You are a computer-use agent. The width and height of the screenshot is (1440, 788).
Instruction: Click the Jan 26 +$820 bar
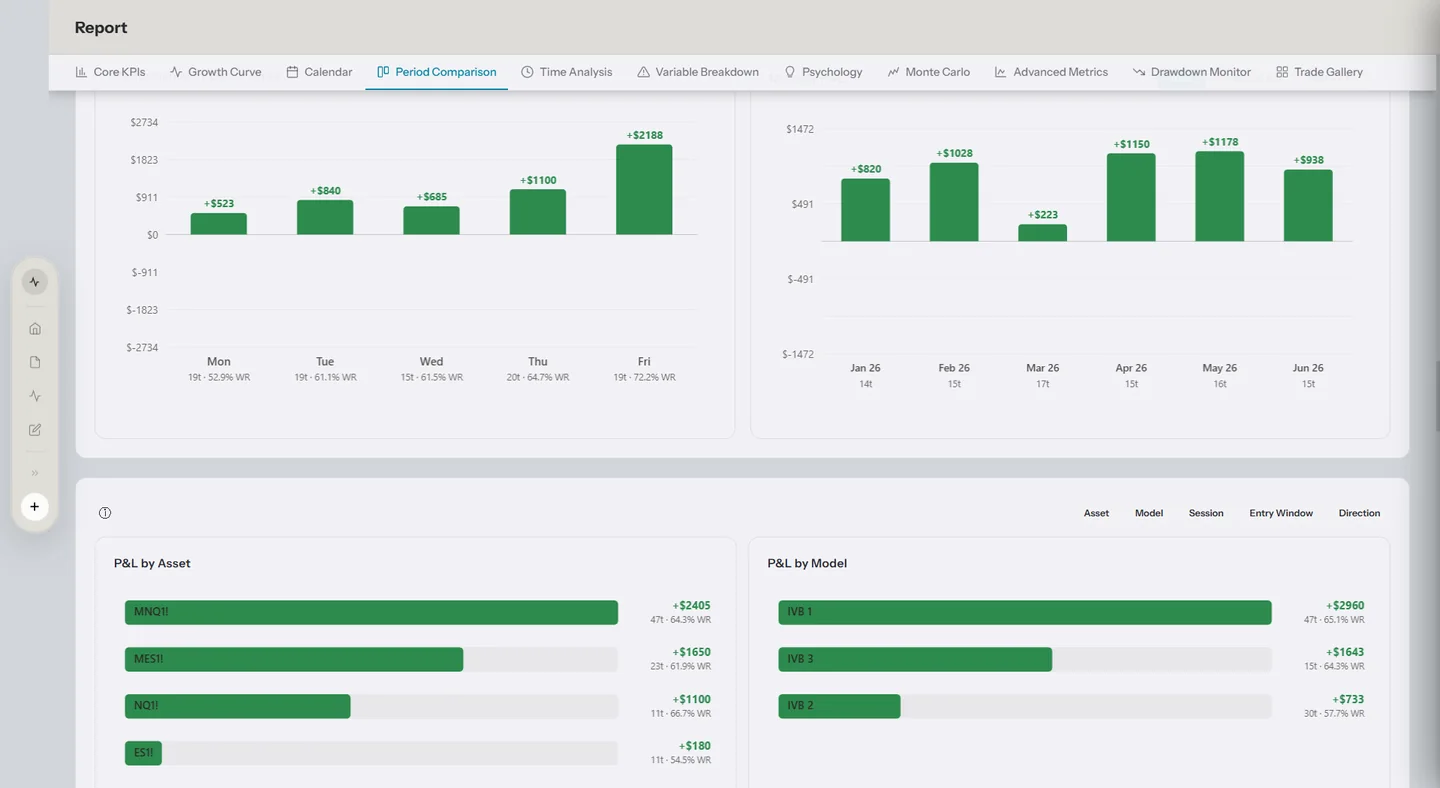coord(866,210)
